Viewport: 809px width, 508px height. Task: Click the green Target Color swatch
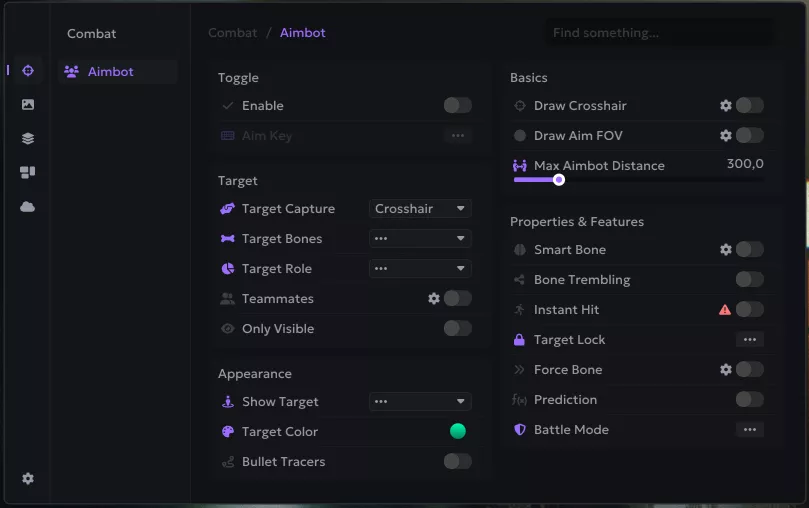457,432
